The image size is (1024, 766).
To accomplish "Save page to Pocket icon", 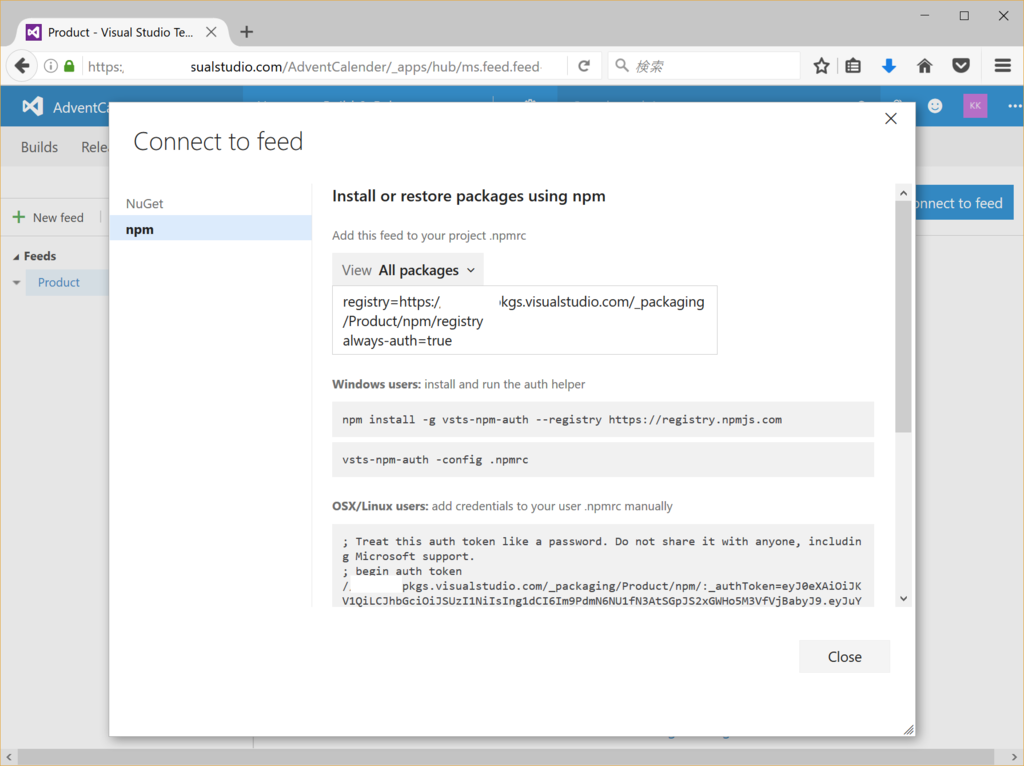I will tap(961, 66).
